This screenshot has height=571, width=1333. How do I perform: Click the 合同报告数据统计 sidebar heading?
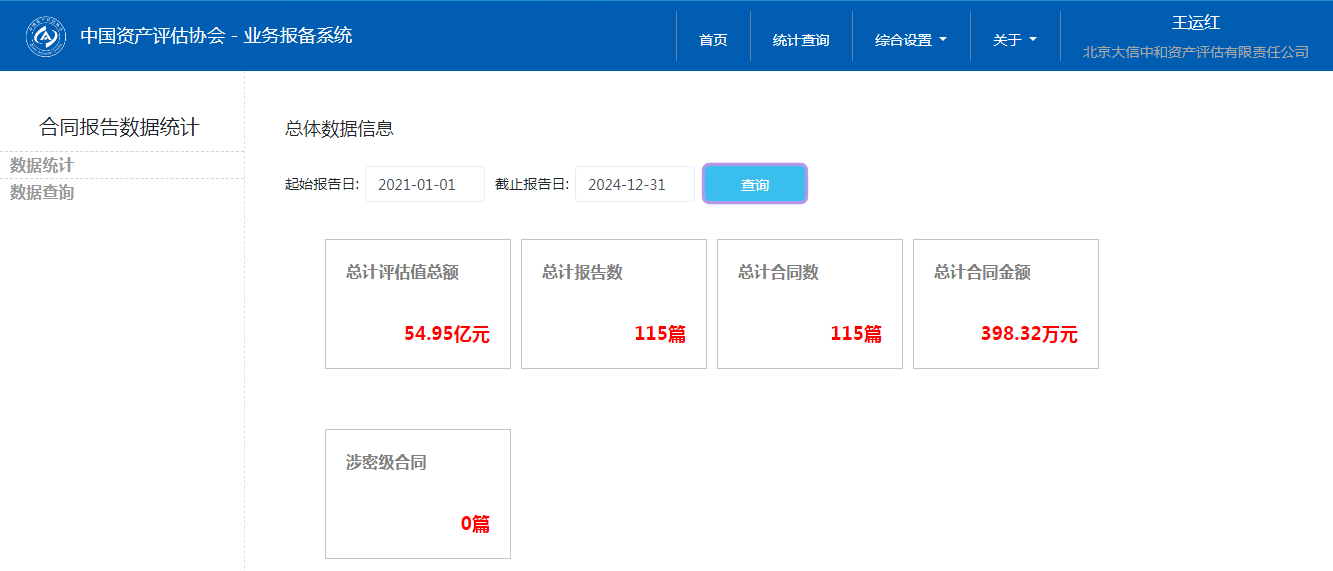(119, 127)
